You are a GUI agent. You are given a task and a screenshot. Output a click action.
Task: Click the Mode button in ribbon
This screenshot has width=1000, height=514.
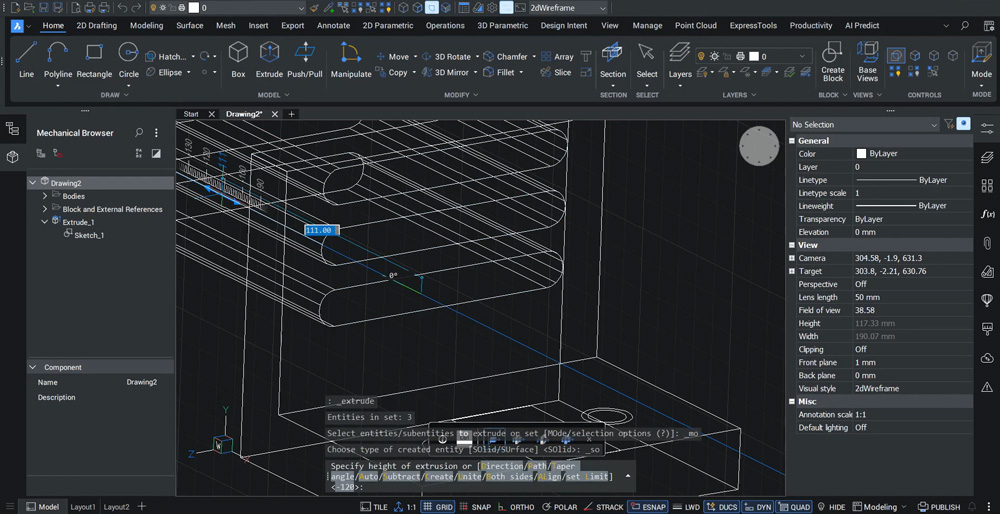coord(982,61)
